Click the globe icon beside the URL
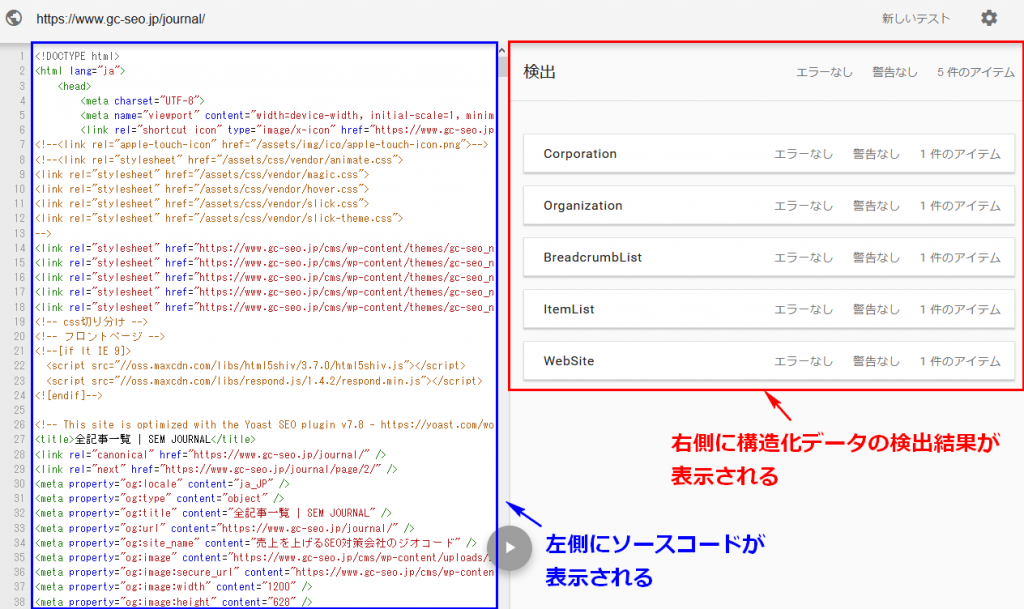Screen dimensions: 1024x609 pyautogui.click(x=14, y=18)
